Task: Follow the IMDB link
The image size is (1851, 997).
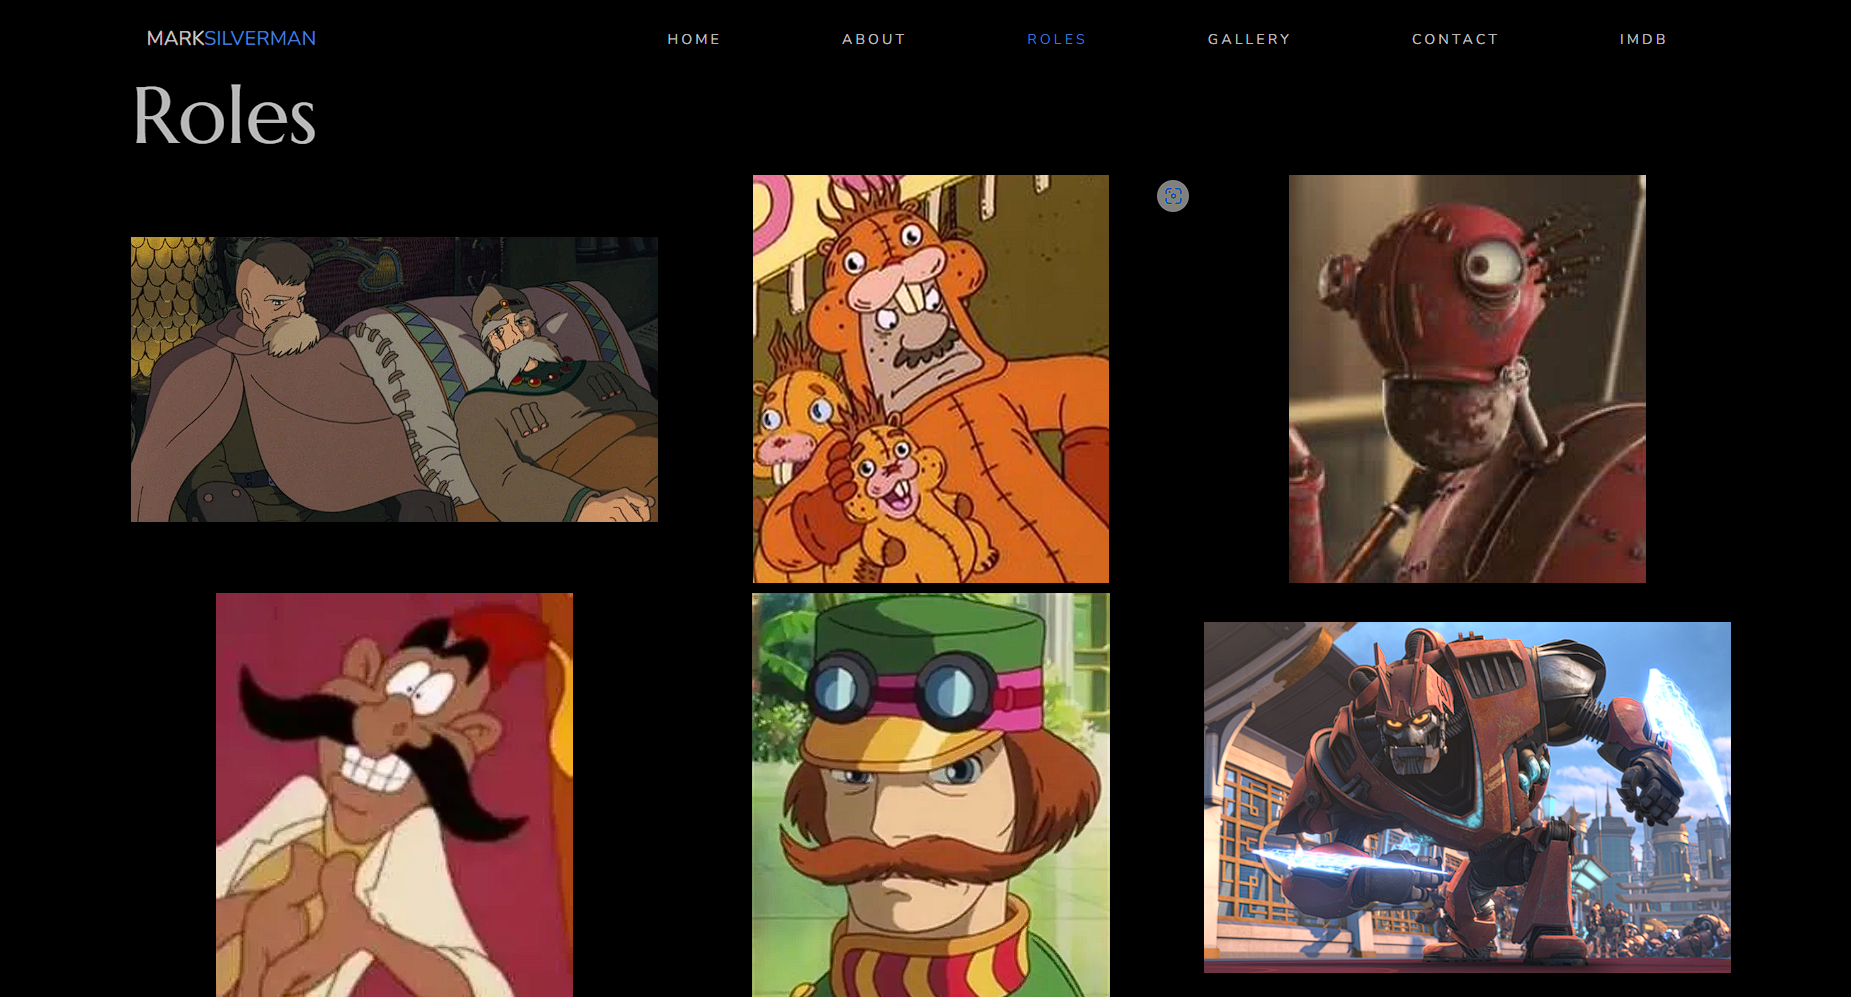Action: [1643, 39]
